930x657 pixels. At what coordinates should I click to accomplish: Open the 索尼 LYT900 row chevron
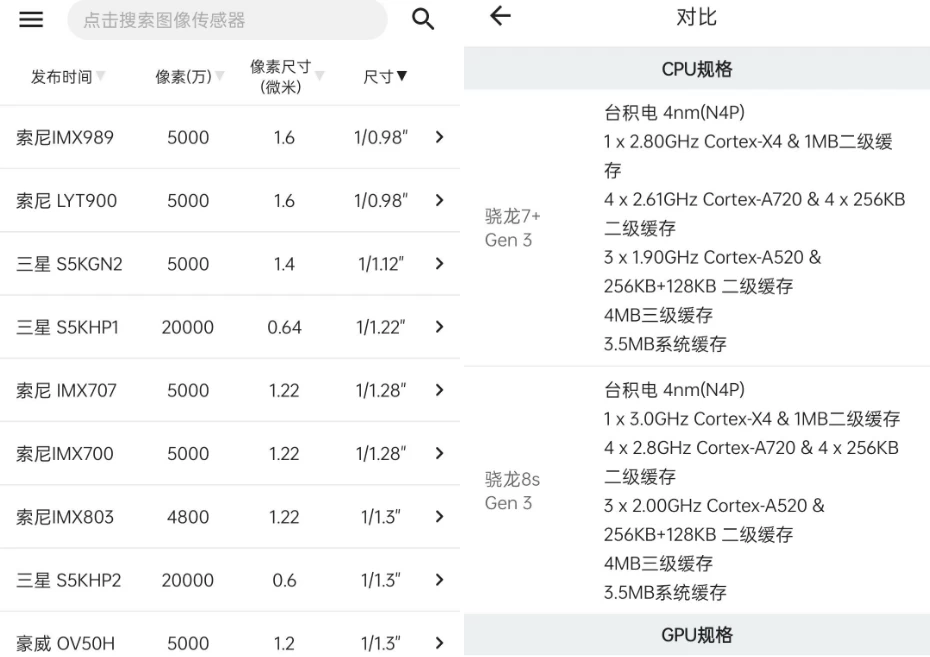(438, 201)
